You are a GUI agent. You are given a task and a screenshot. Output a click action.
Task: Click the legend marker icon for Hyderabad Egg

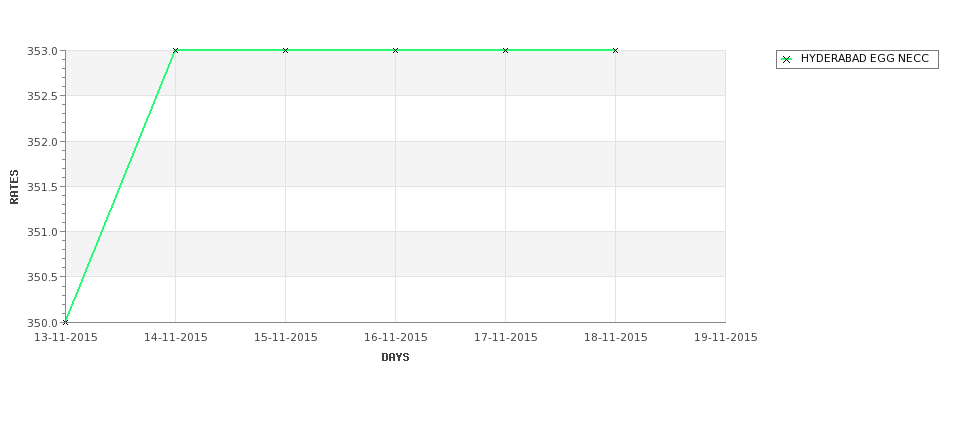tap(787, 60)
